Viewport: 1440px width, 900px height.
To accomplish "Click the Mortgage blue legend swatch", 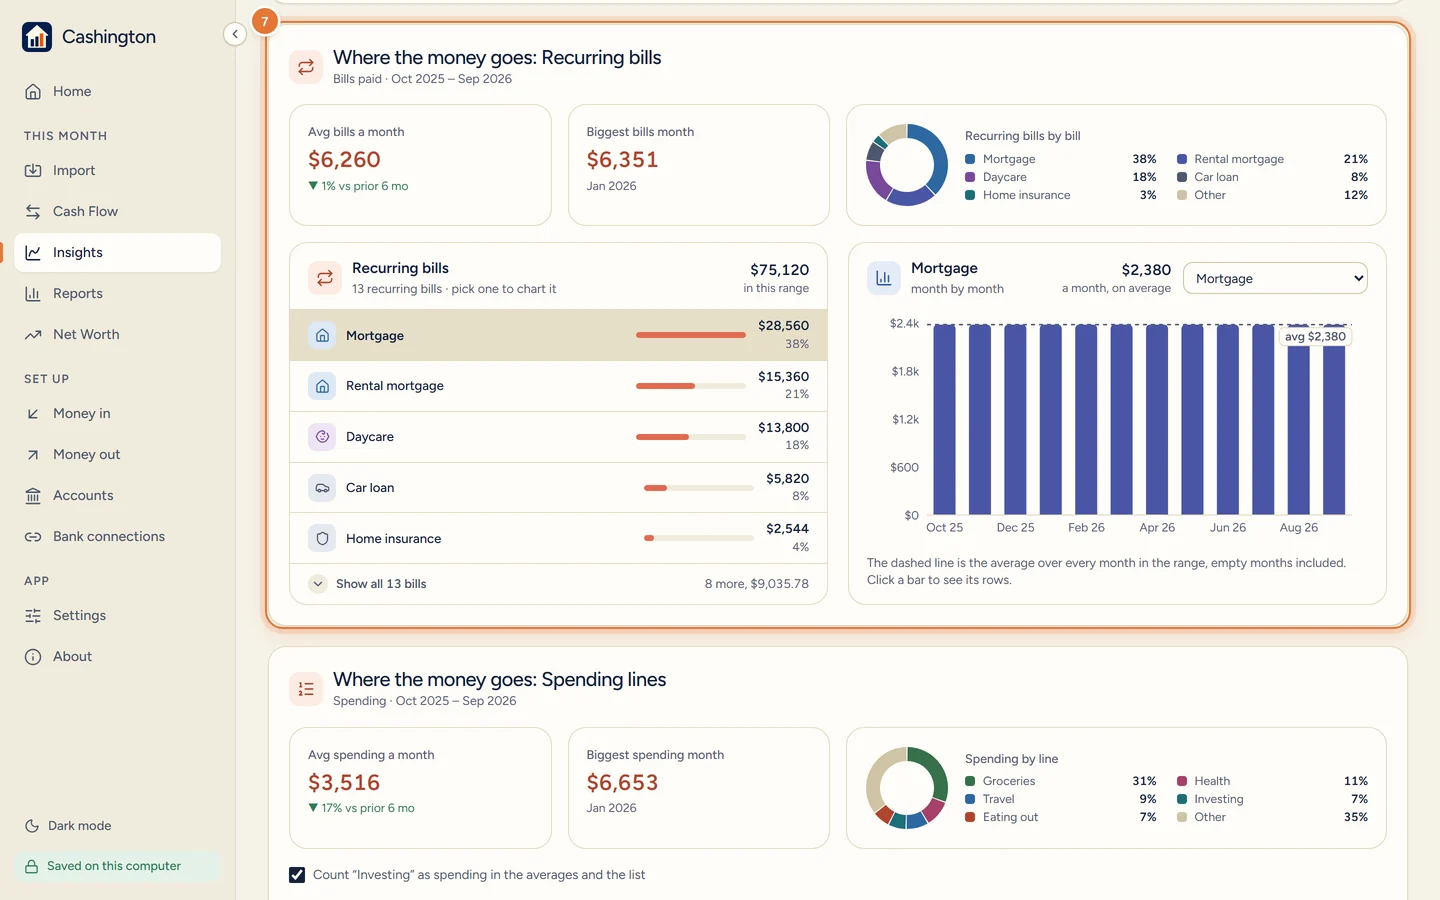I will (x=970, y=159).
